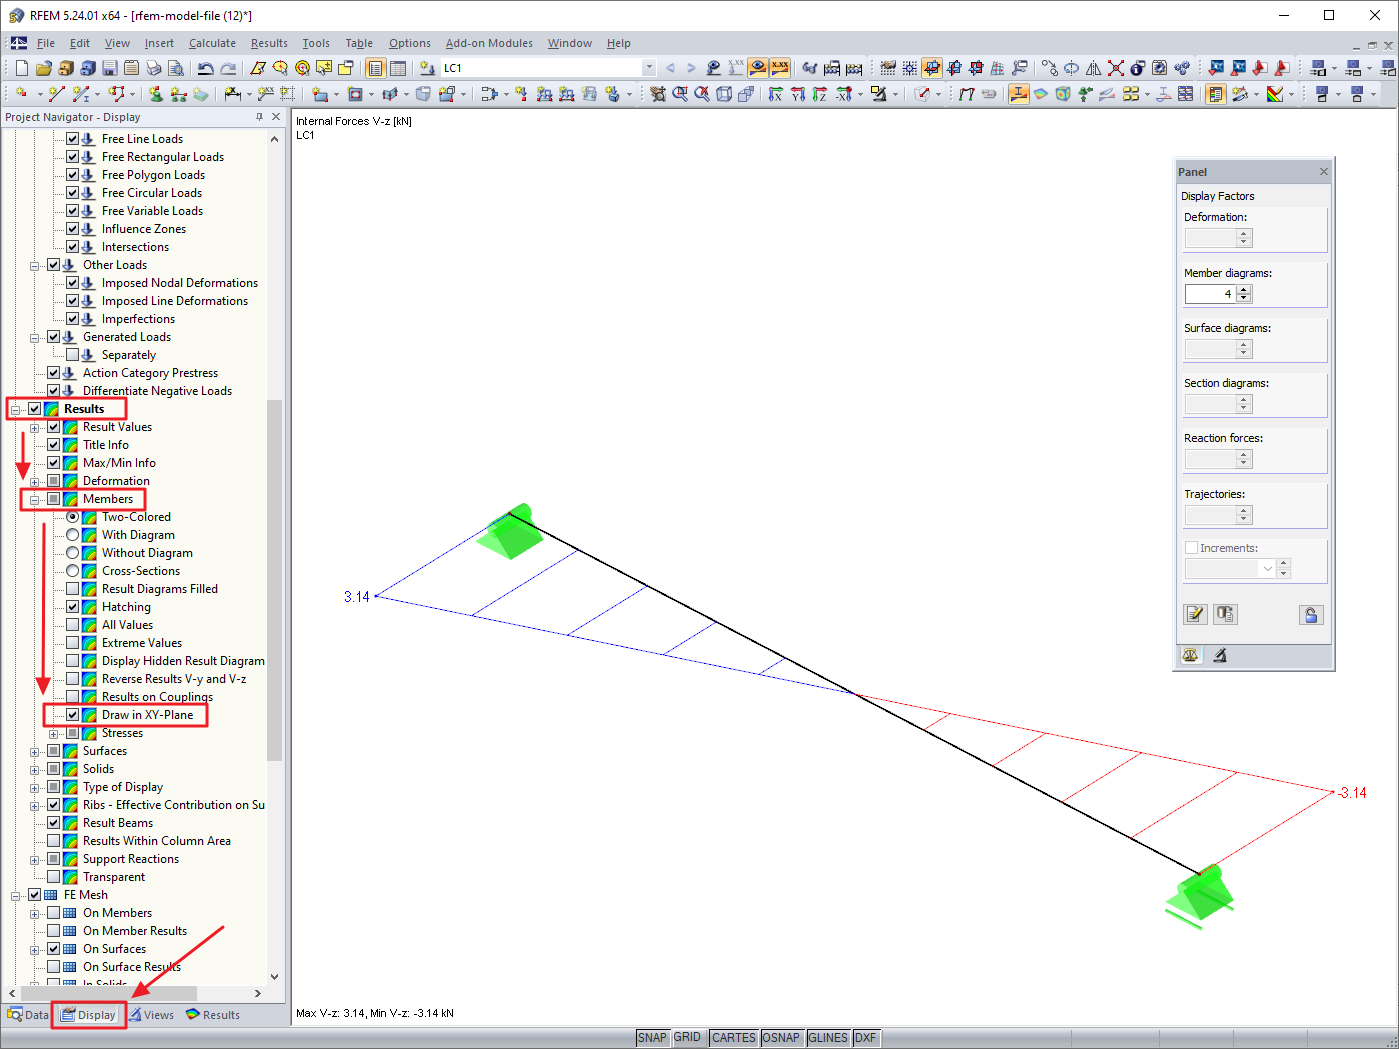Toggle OSNAP in the status bar
The image size is (1399, 1049).
pos(781,1038)
